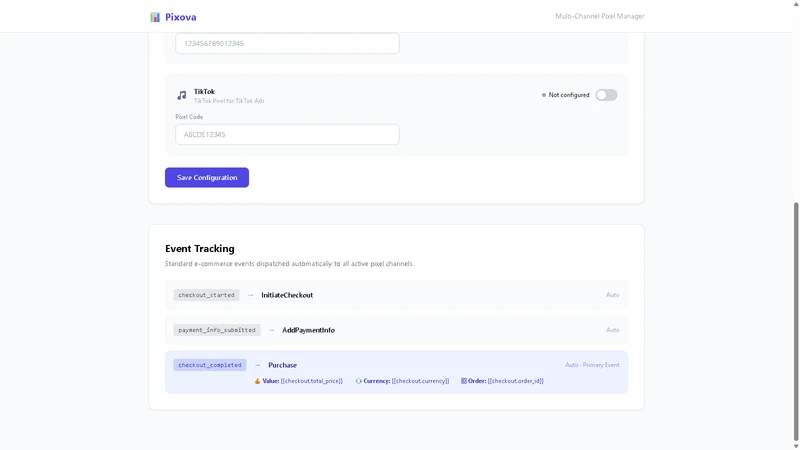Click the Purchase event name
The image size is (800, 450).
click(x=282, y=365)
